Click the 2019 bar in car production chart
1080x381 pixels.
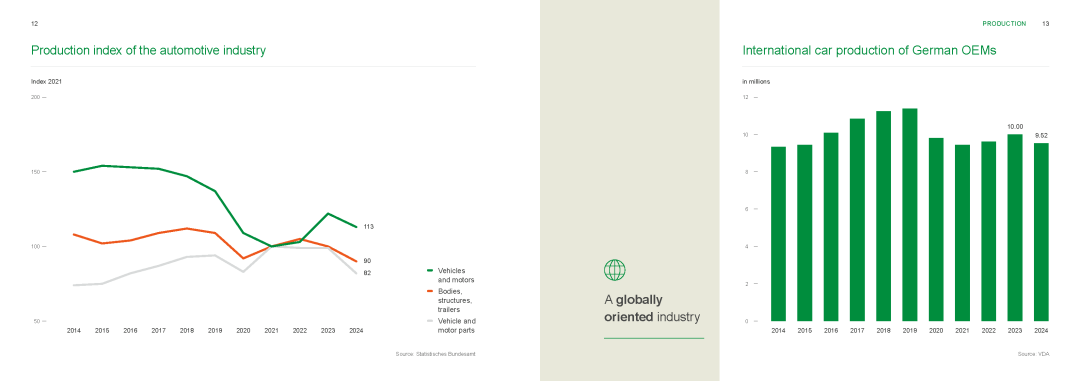(x=910, y=214)
